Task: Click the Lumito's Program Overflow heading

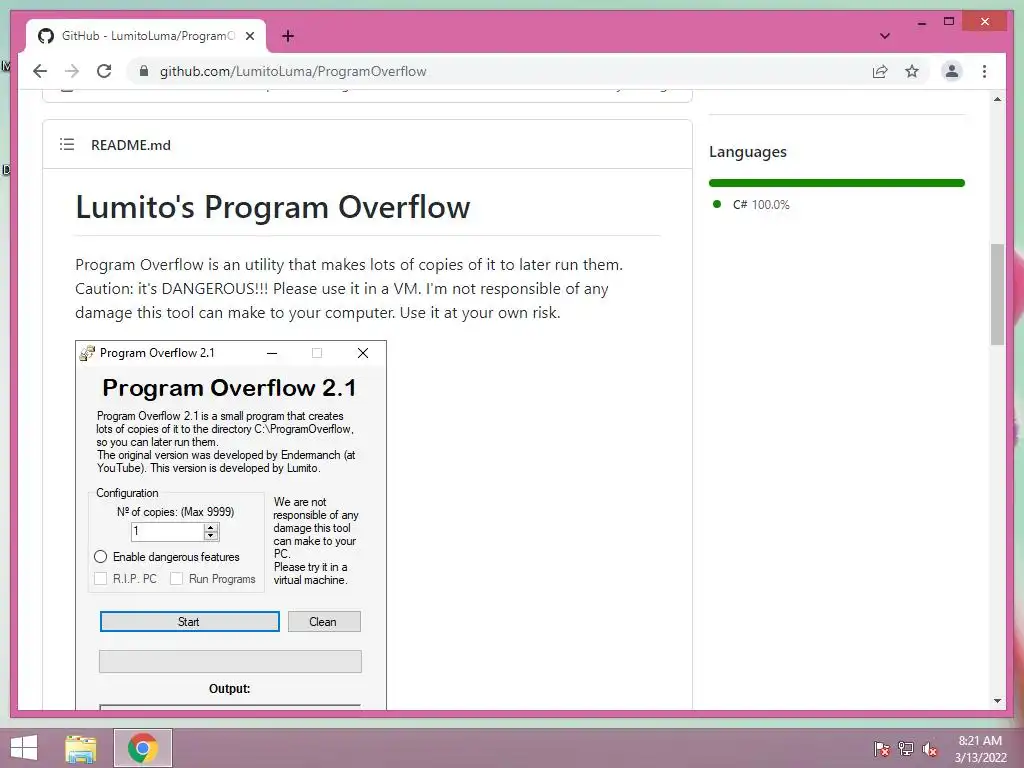Action: pos(273,207)
